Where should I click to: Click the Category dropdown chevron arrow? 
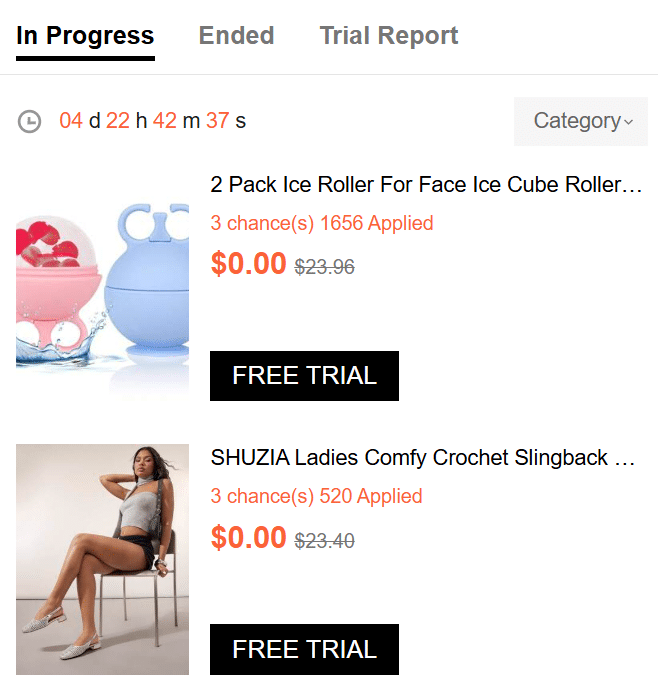(x=628, y=122)
